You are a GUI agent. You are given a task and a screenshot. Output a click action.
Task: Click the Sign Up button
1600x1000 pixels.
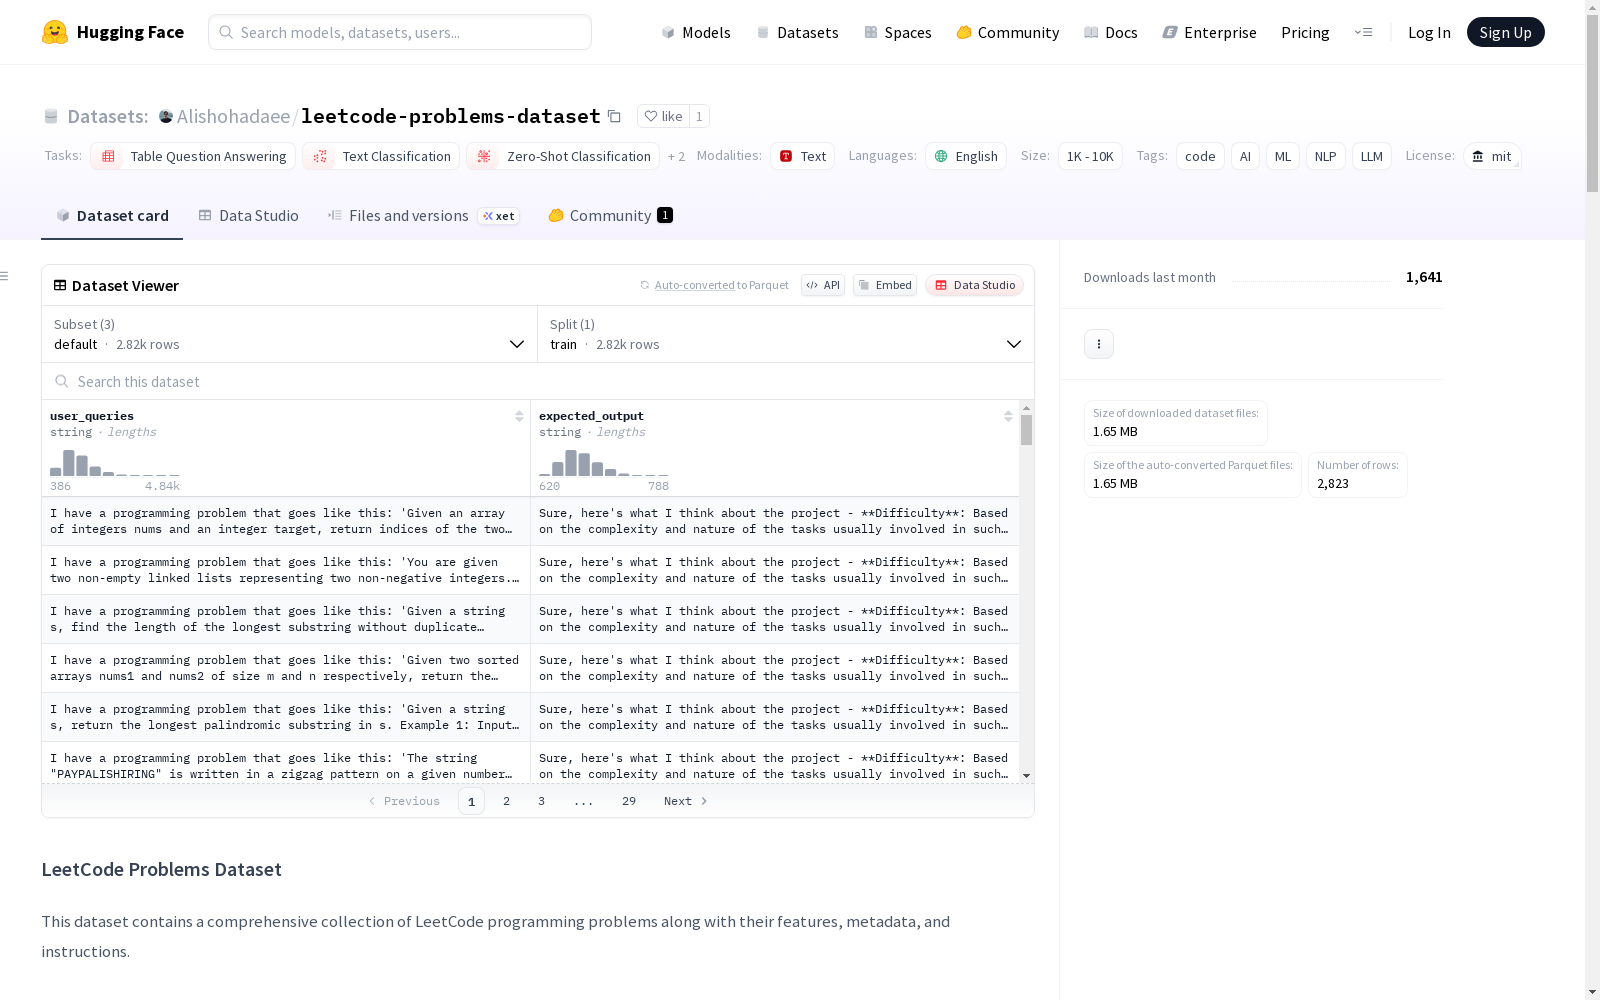pos(1506,32)
